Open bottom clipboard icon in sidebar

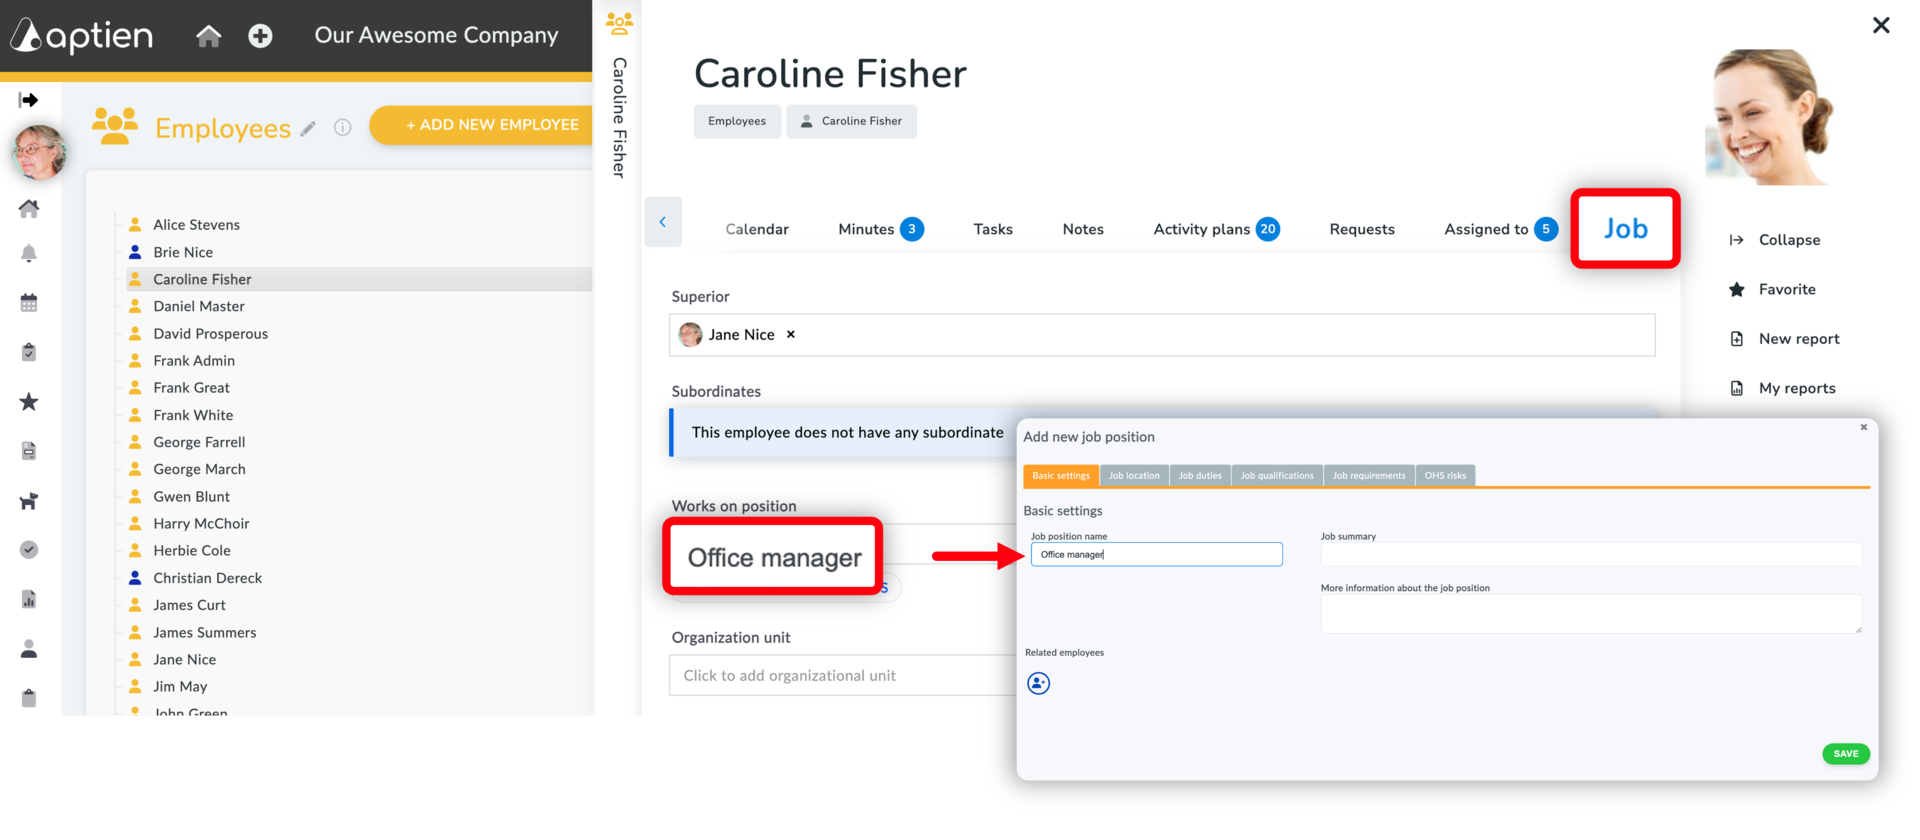[29, 697]
